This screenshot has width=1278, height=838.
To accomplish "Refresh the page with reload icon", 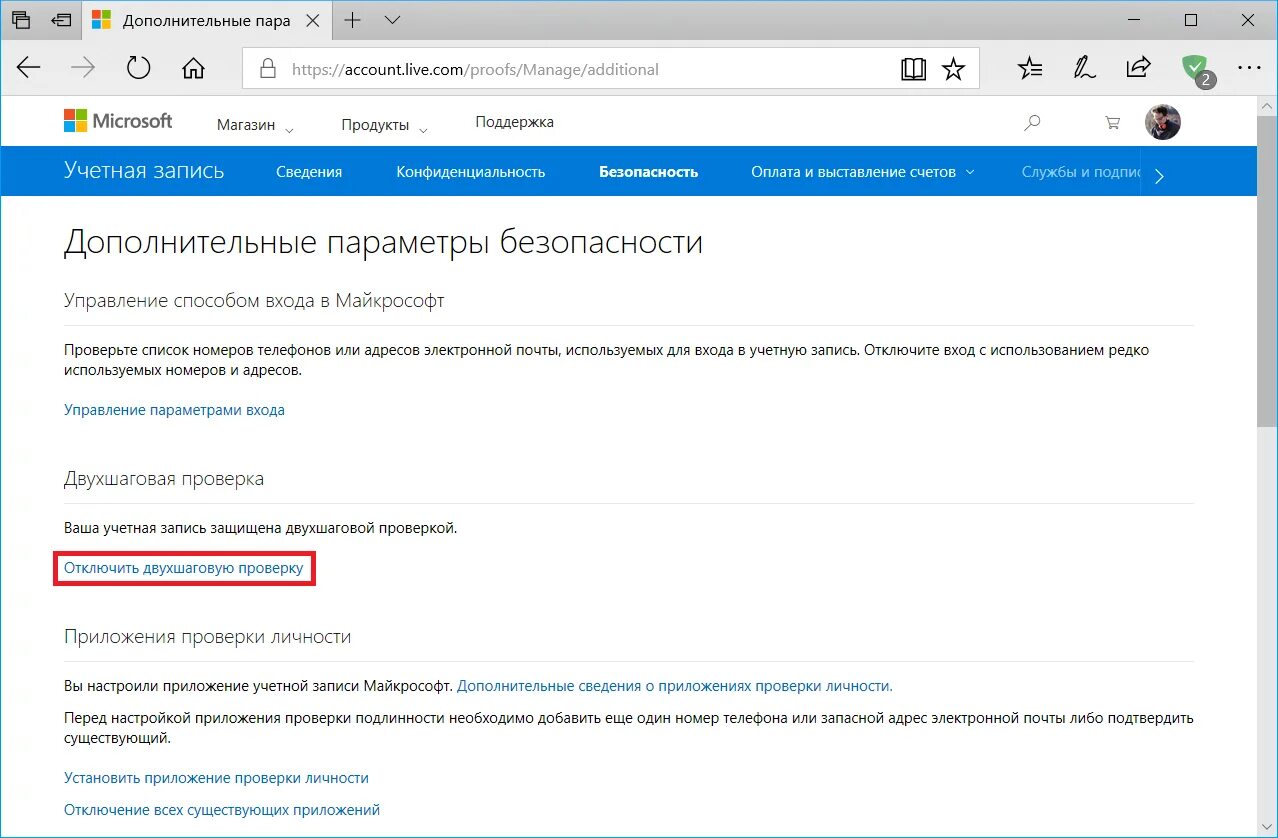I will point(138,68).
